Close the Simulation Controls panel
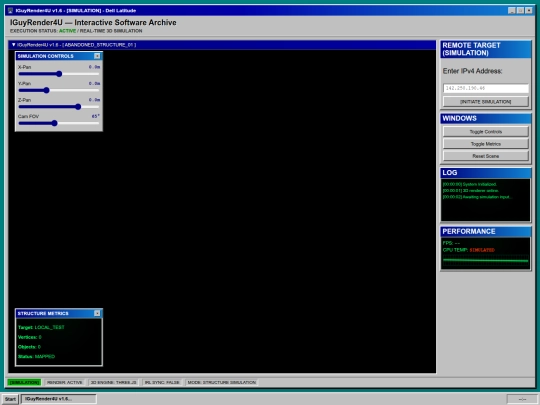 click(97, 56)
